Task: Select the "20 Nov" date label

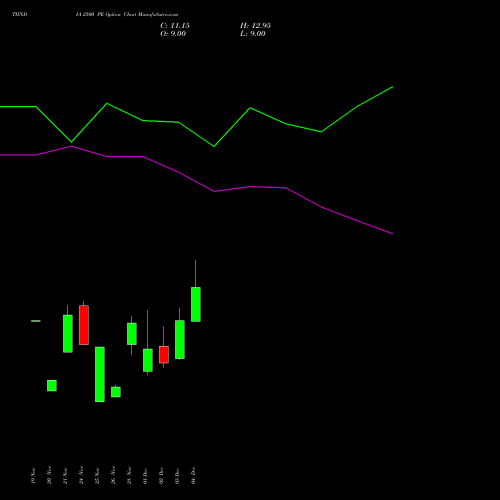Action: coord(49,475)
